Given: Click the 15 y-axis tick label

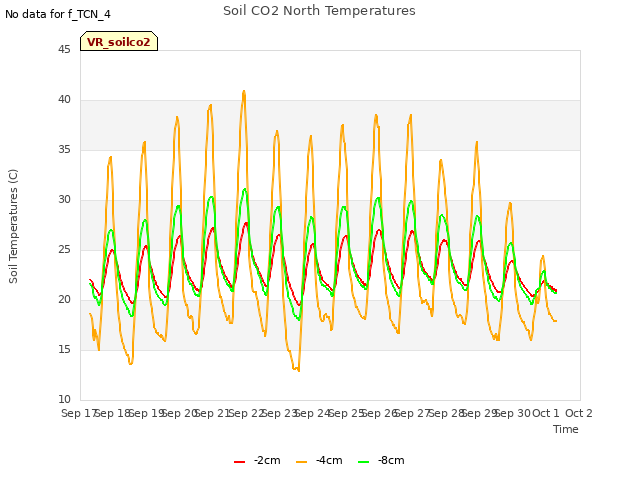Looking at the screenshot, I should pos(64,350).
